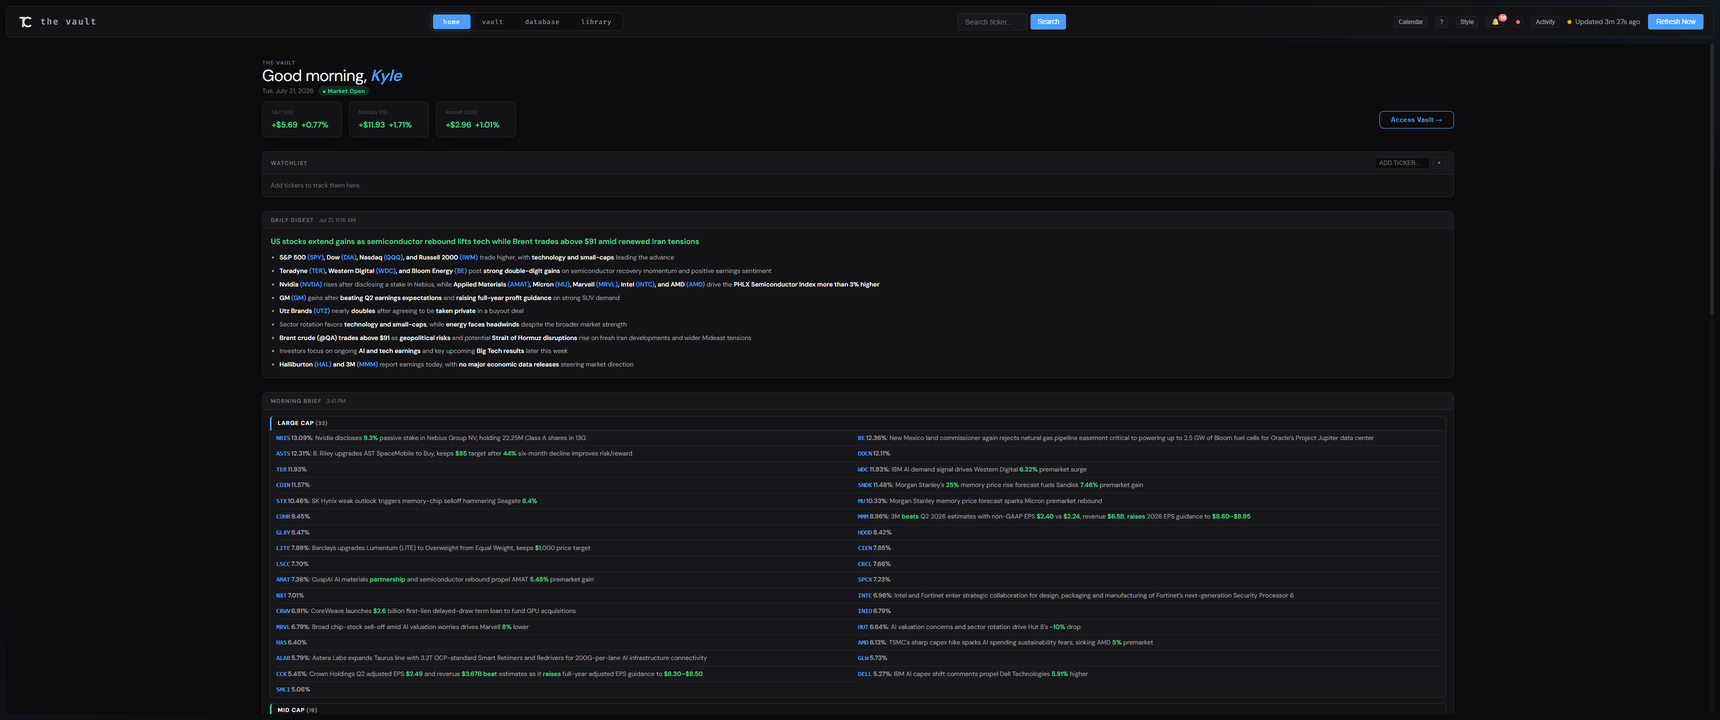Switch to the vault tab
The image size is (1720, 720).
(x=492, y=22)
